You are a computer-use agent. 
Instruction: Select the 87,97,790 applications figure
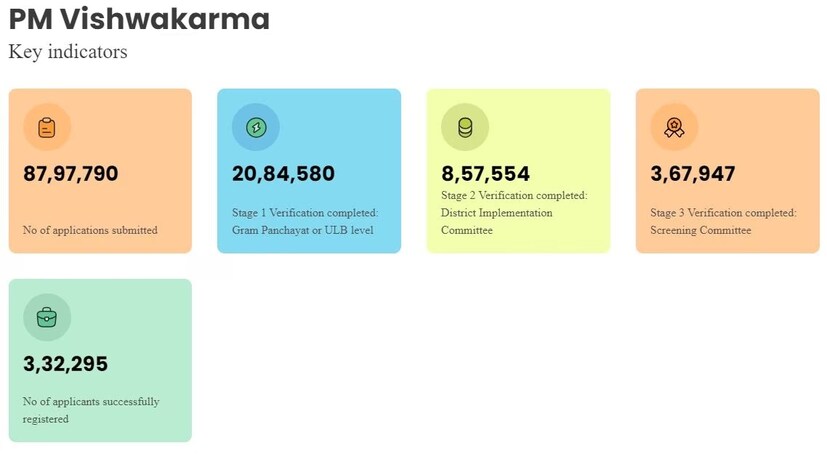click(71, 174)
